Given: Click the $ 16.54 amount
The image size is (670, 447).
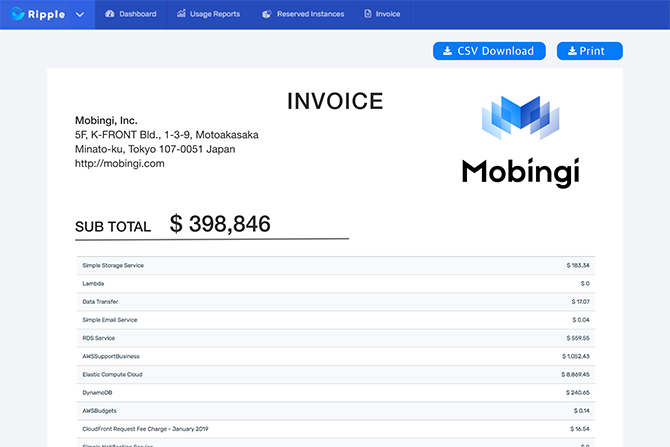Looking at the screenshot, I should (580, 429).
